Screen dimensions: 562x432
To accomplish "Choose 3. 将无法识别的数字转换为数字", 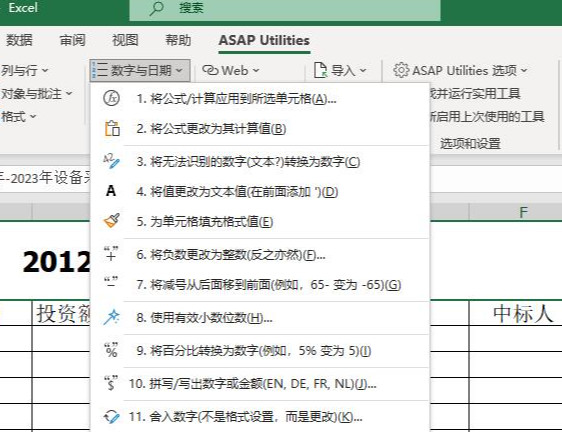I will click(260, 162).
